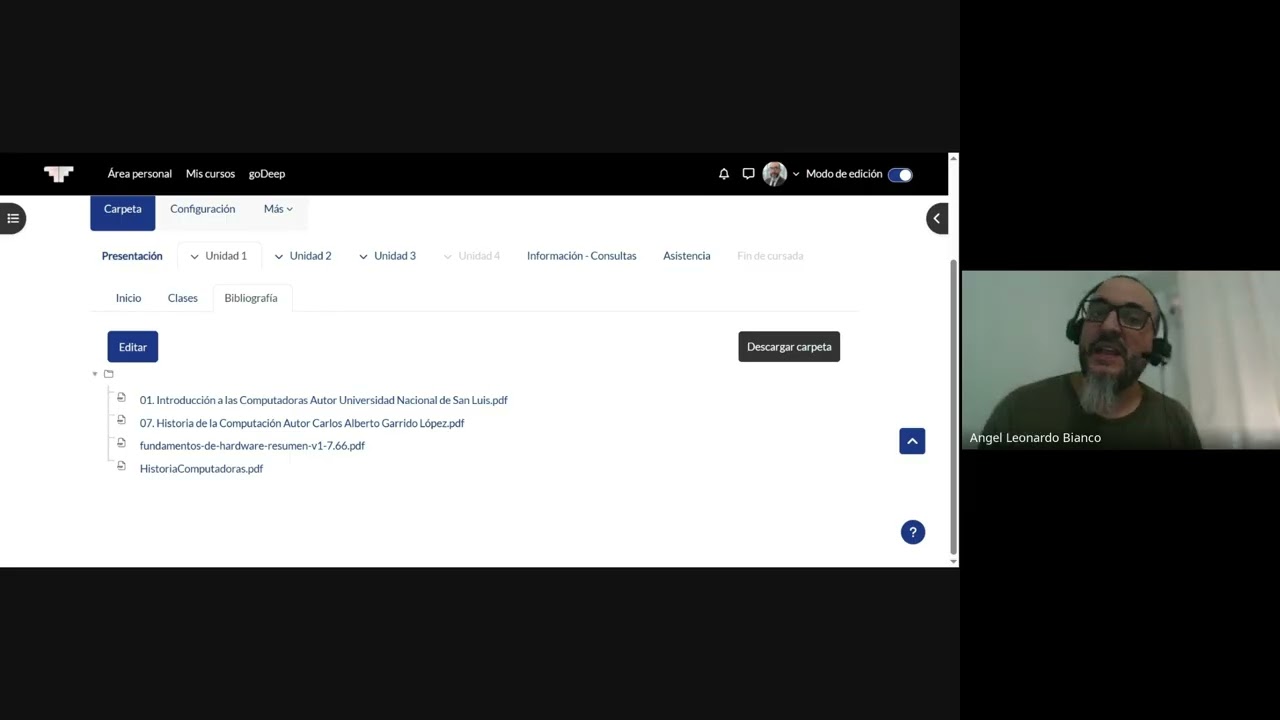Collapse the folder tree triangle
The height and width of the screenshot is (720, 1280).
click(95, 374)
